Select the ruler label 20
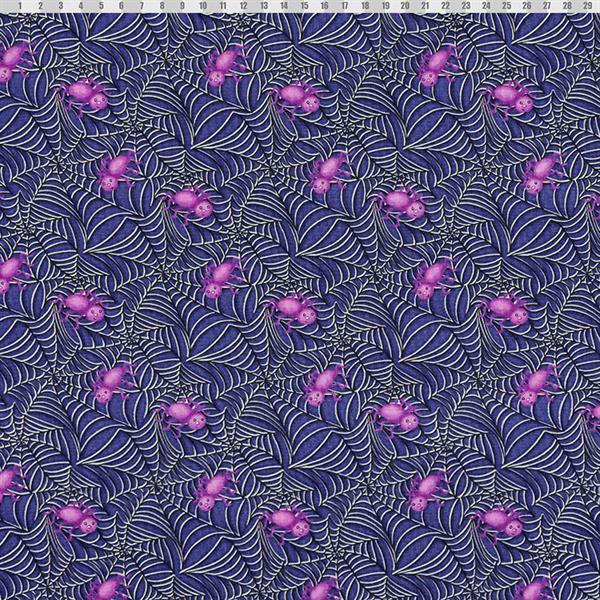Image resolution: width=600 pixels, height=600 pixels. pyautogui.click(x=405, y=6)
